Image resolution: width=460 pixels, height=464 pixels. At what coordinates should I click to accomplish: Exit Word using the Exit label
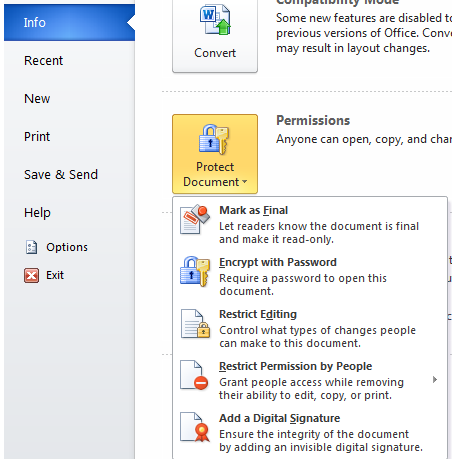pos(55,275)
